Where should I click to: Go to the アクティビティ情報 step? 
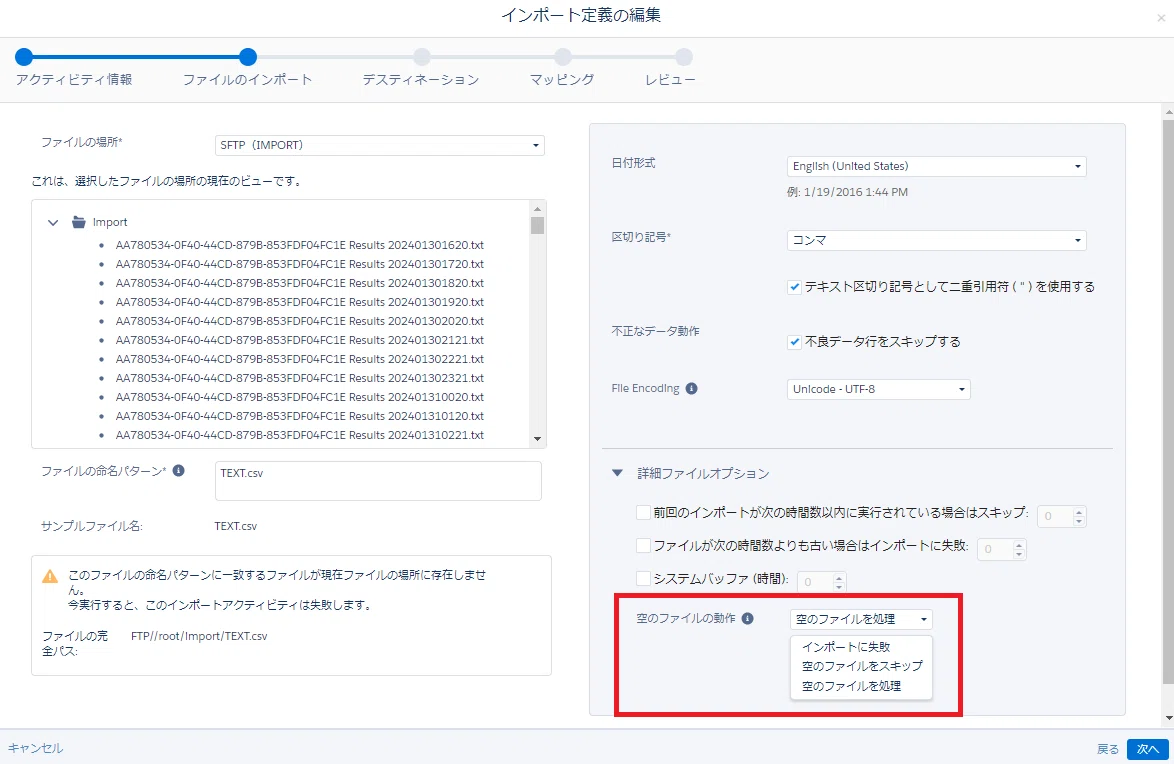coord(24,57)
